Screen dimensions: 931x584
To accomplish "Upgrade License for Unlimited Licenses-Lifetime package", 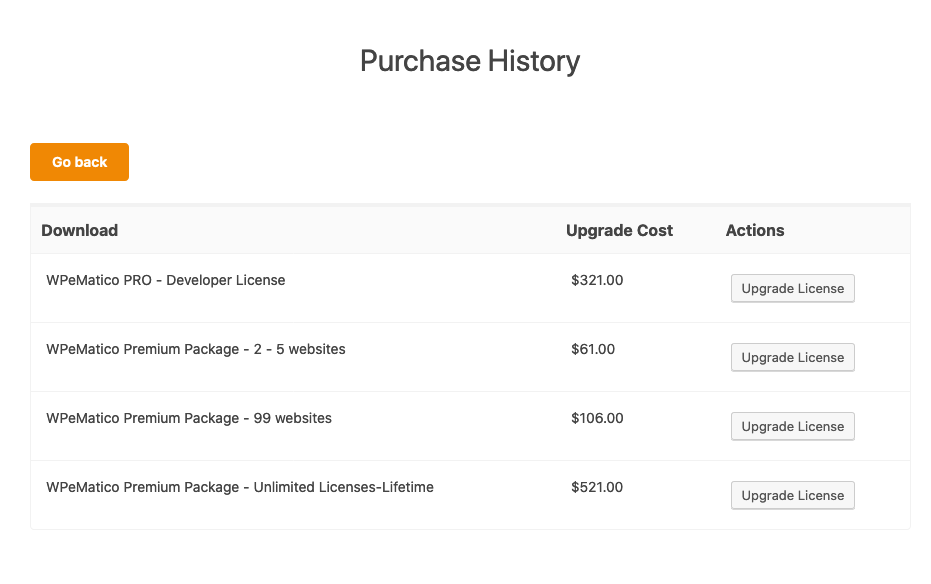I will coord(793,496).
